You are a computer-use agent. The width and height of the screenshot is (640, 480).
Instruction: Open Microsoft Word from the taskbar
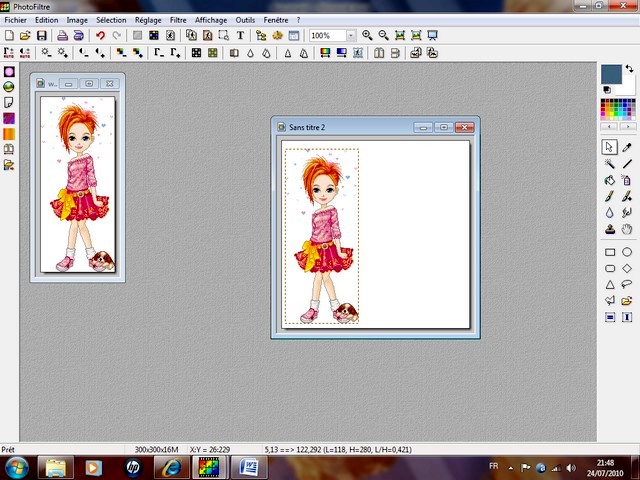point(249,467)
